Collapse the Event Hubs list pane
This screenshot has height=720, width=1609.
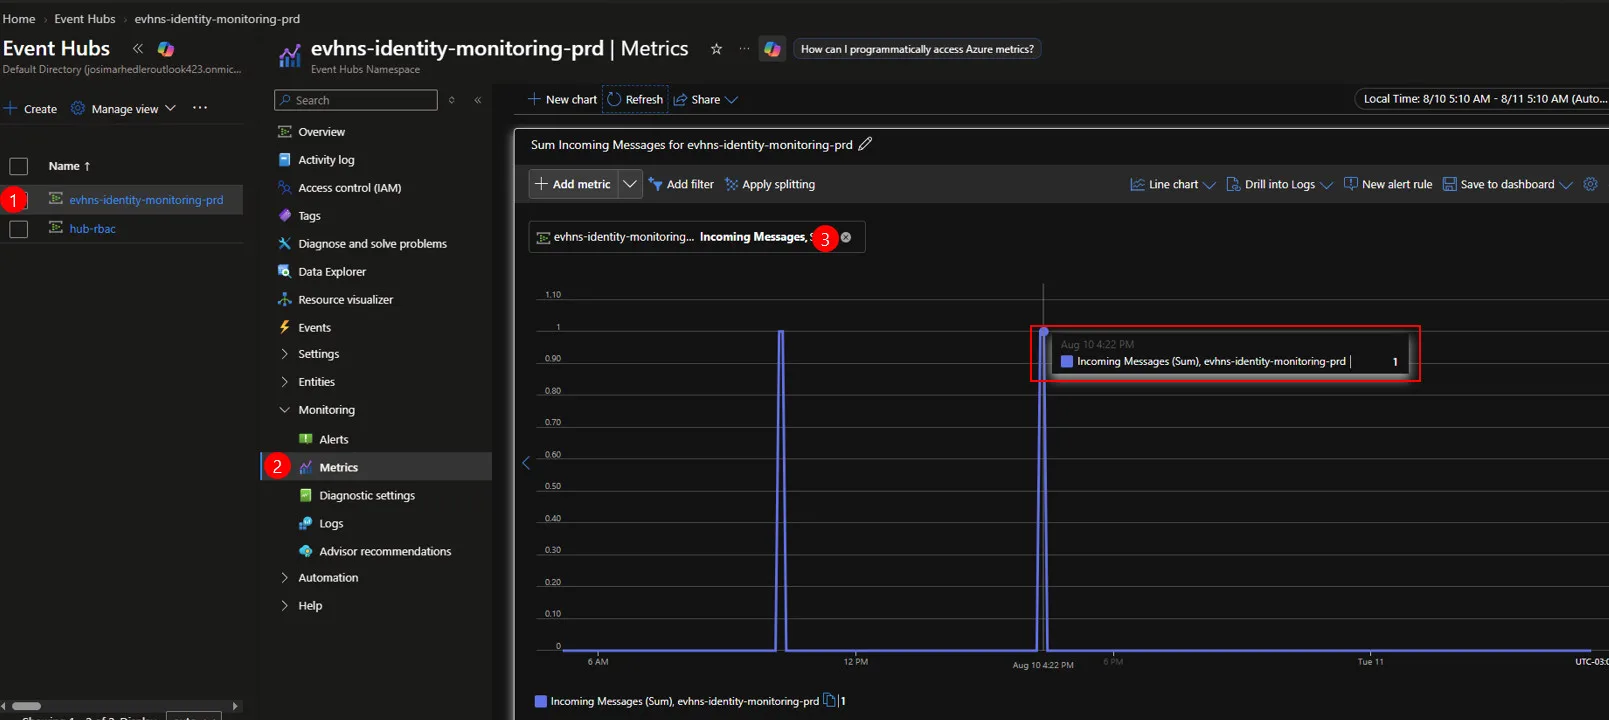(x=138, y=48)
